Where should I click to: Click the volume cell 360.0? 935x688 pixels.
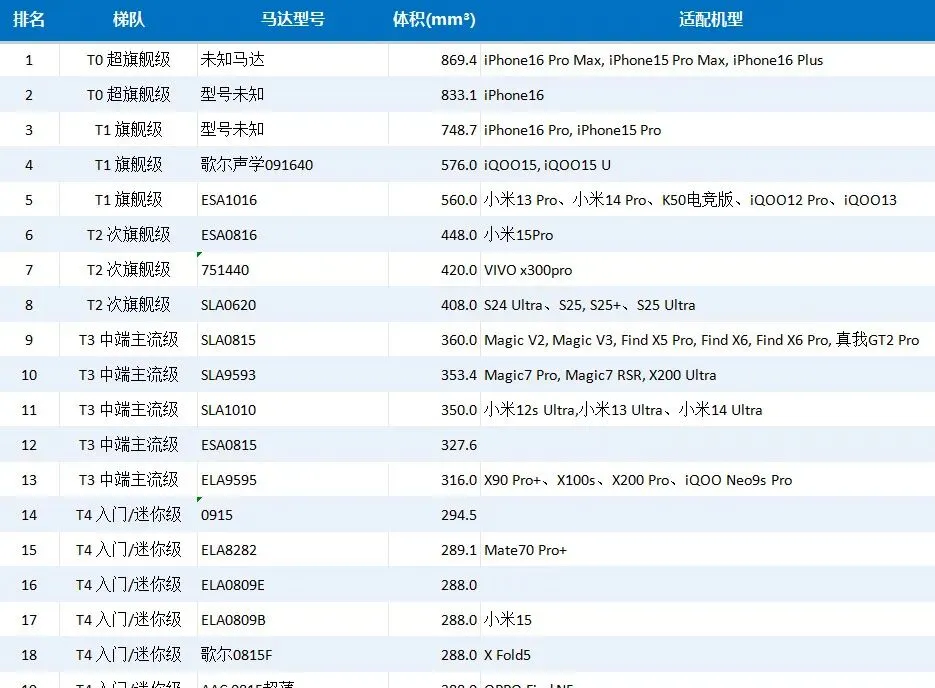coord(459,340)
